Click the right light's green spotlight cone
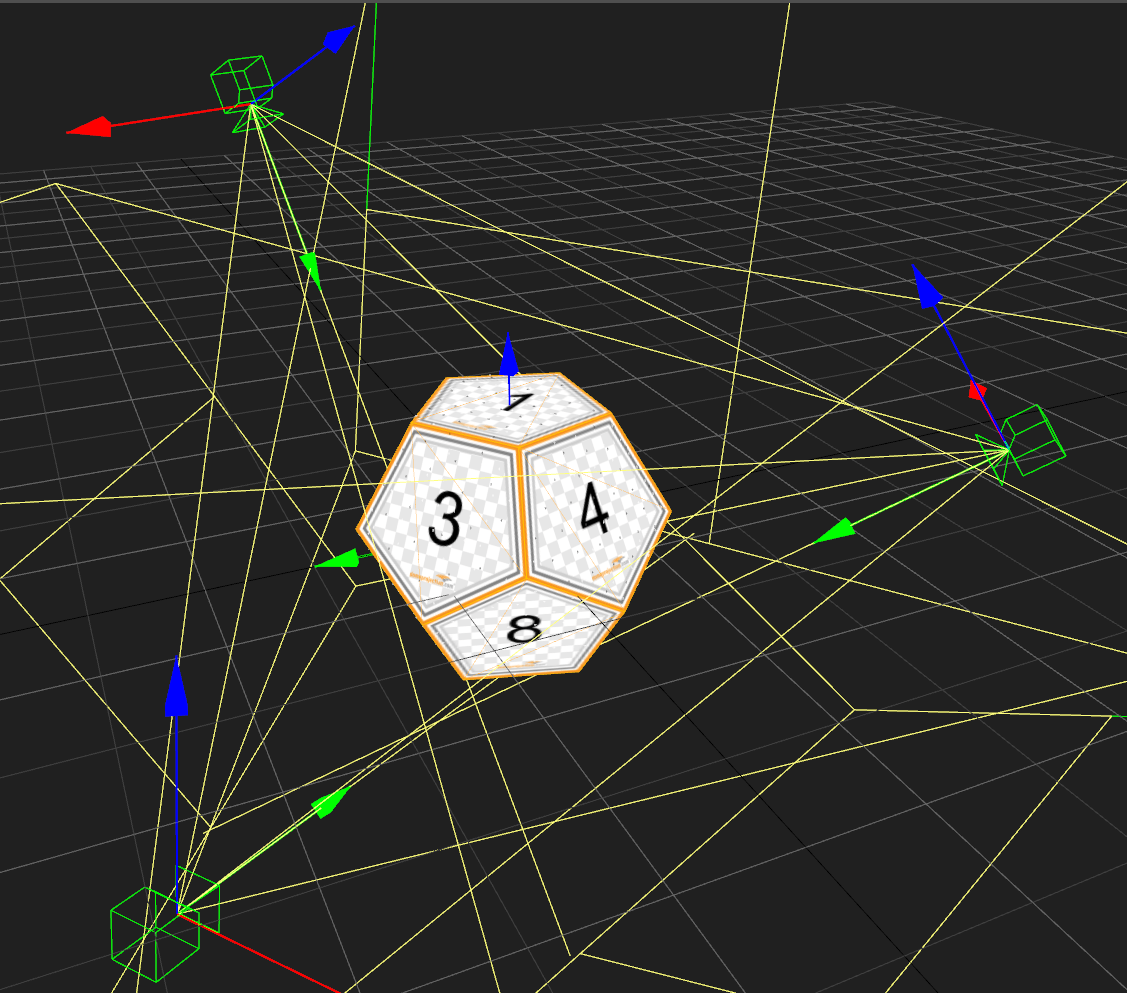Screen dimensions: 1127x993 click(993, 458)
